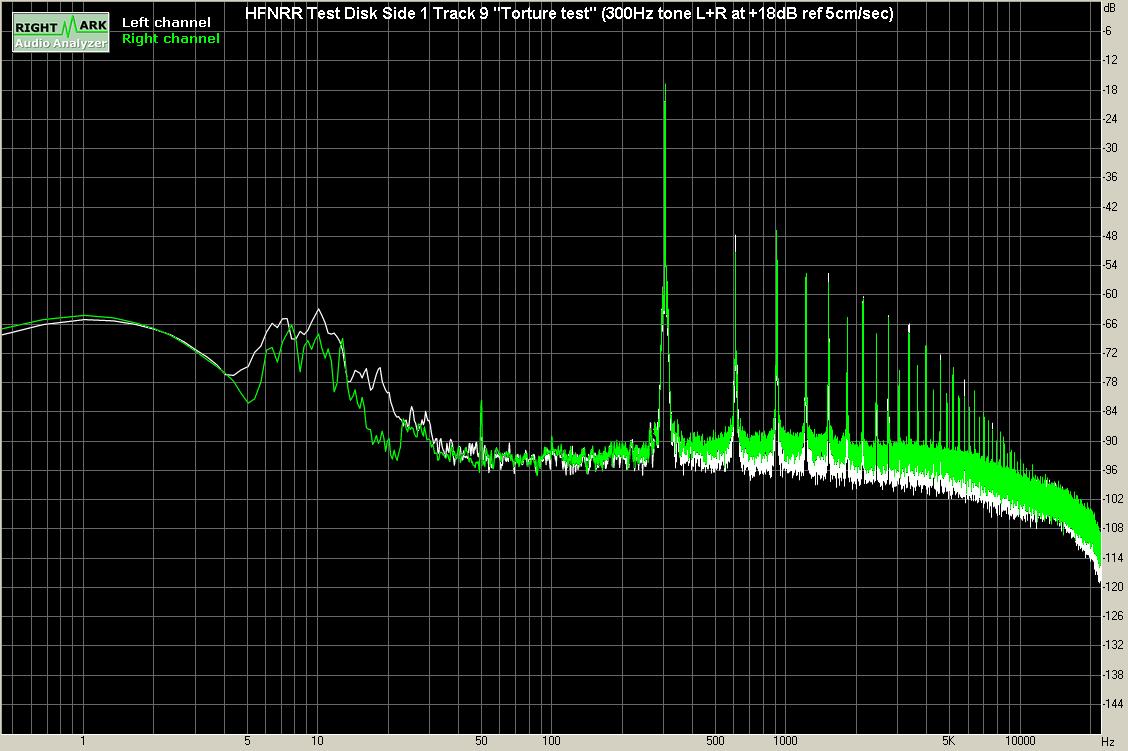Click the HFNRR Test Disk graph title
Image resolution: width=1128 pixels, height=751 pixels.
click(x=568, y=14)
